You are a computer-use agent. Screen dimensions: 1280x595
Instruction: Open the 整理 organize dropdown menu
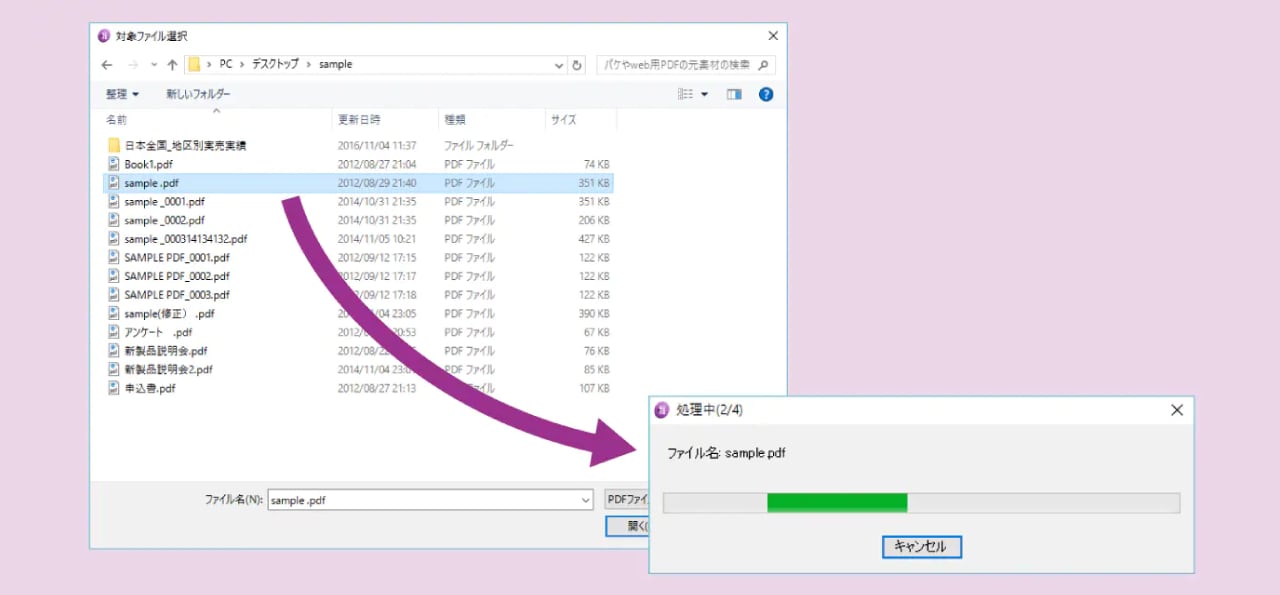point(122,94)
